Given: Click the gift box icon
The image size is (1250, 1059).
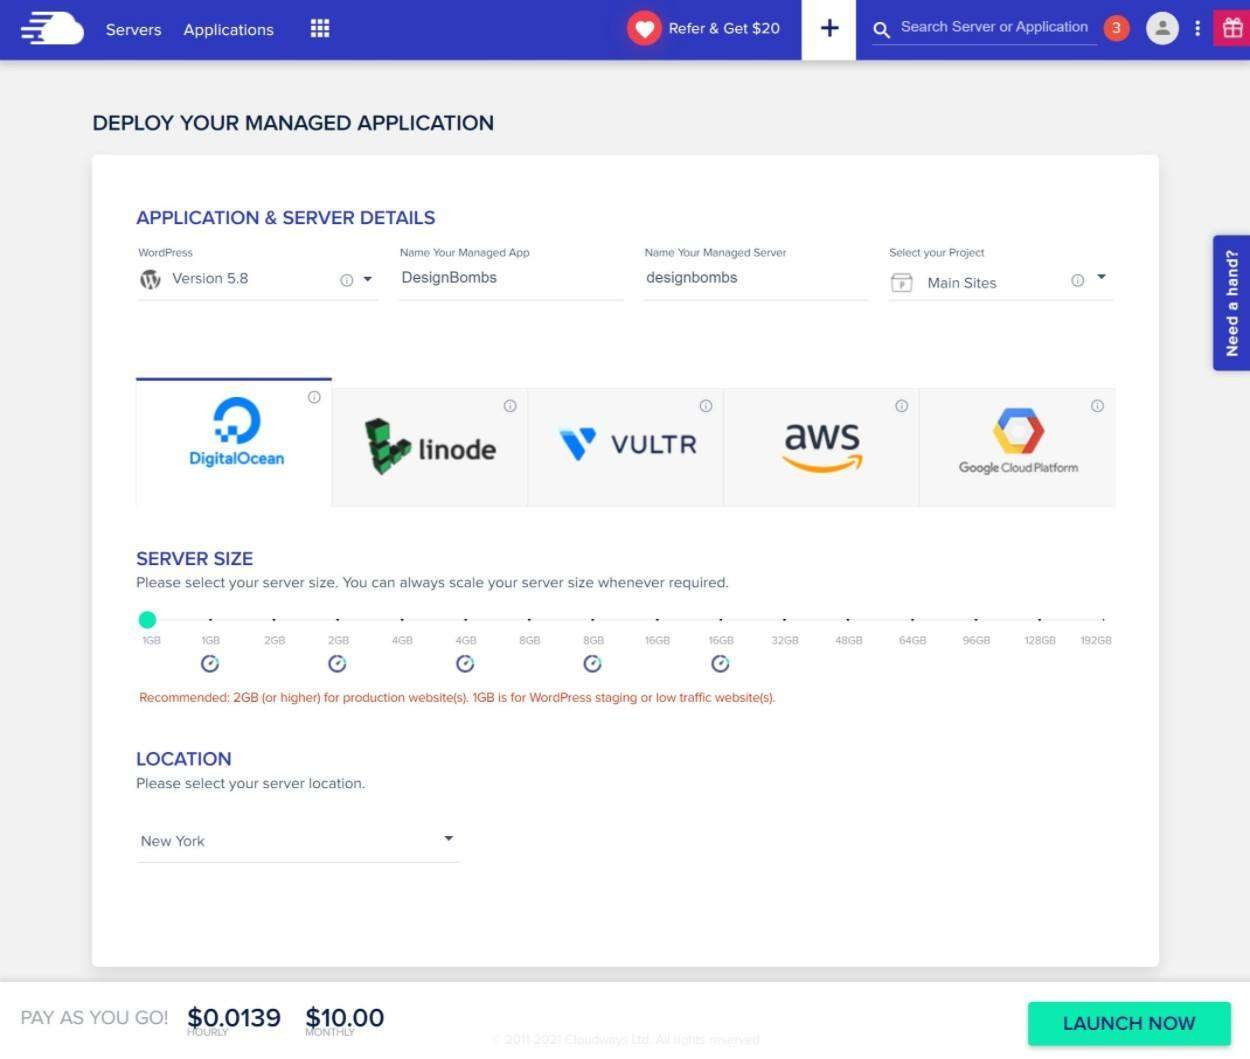Looking at the screenshot, I should point(1231,28).
